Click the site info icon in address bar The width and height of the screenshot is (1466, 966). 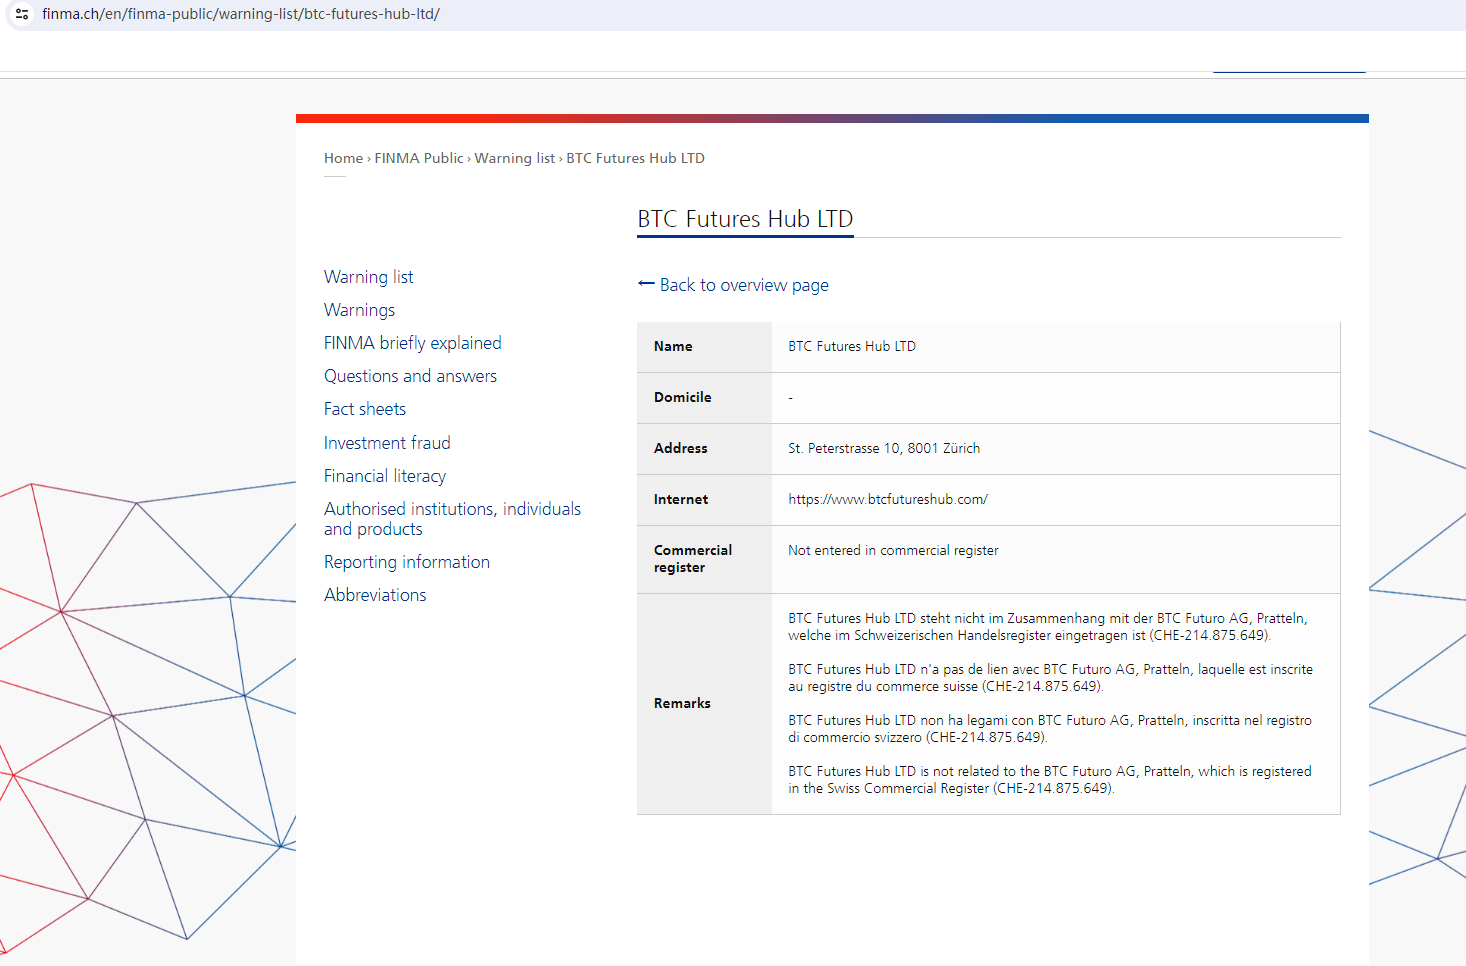pyautogui.click(x=22, y=14)
